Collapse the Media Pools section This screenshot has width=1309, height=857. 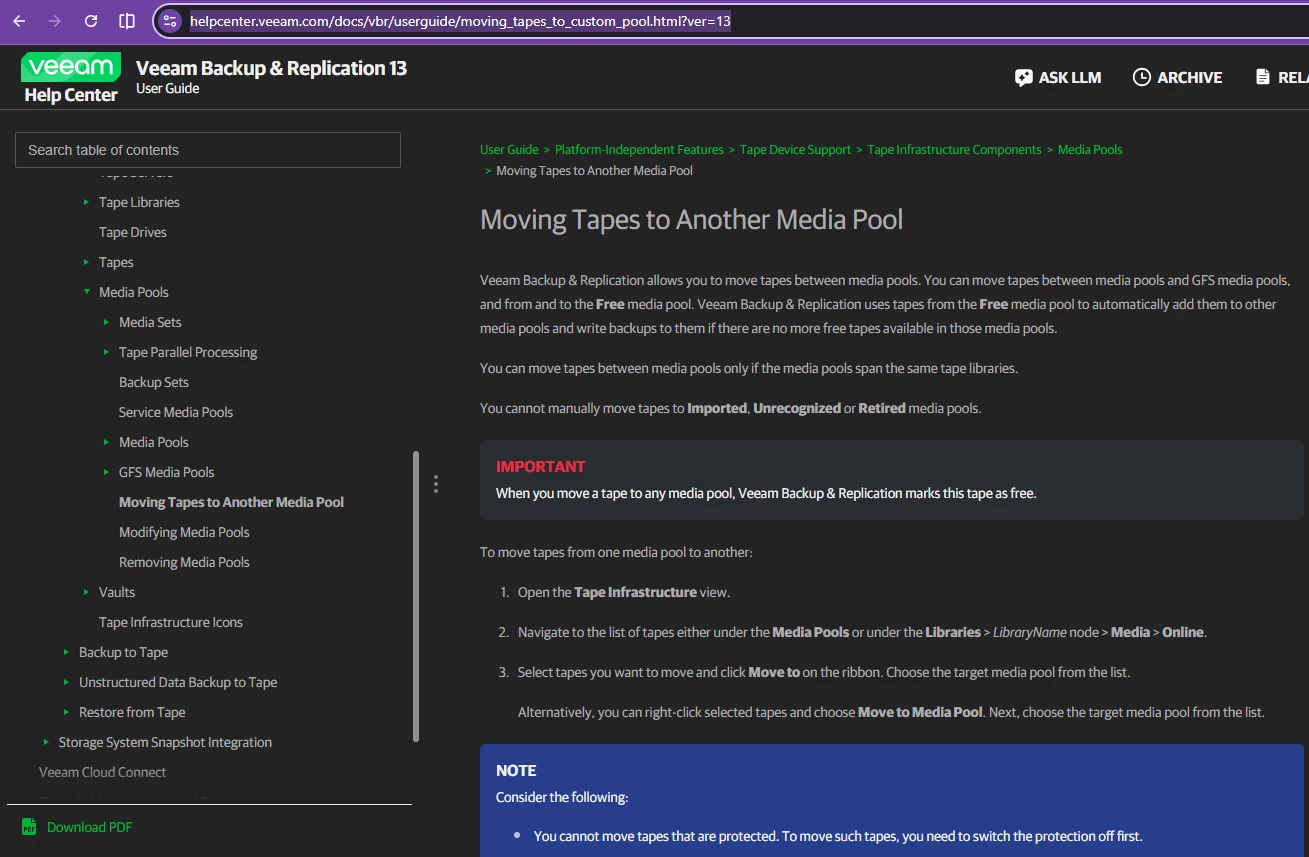click(87, 292)
